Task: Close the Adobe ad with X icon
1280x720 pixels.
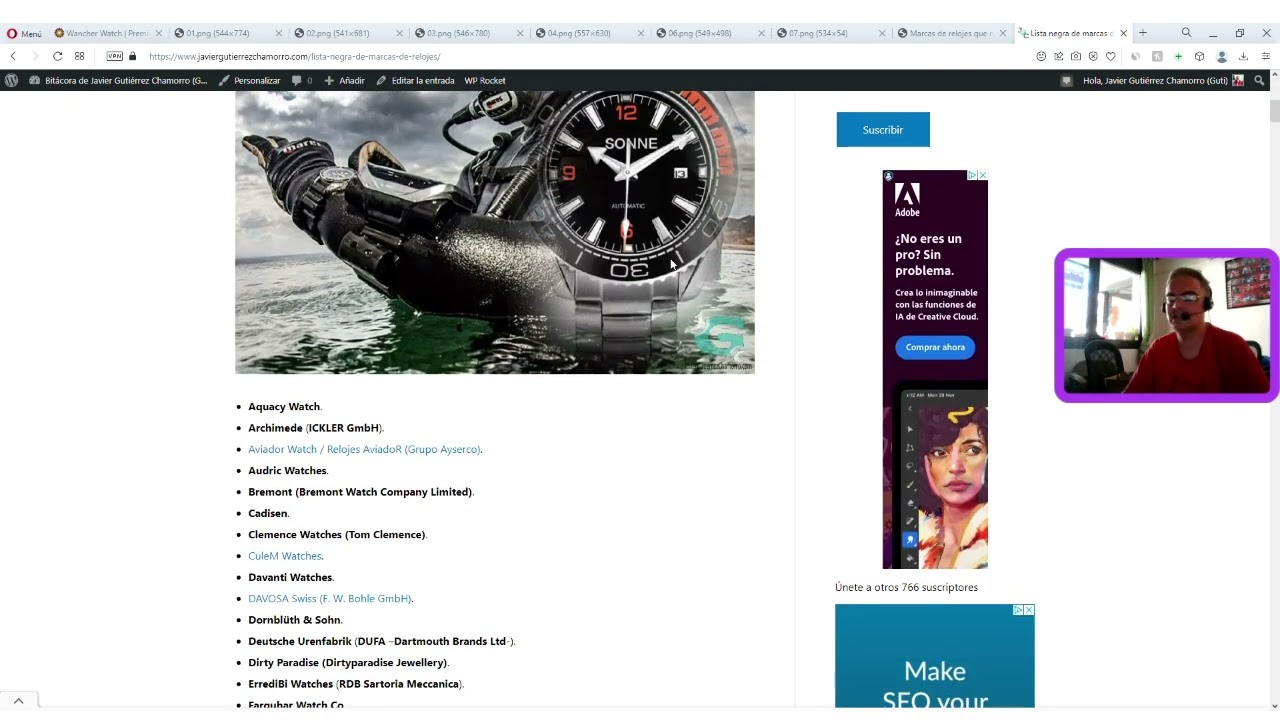Action: point(983,175)
